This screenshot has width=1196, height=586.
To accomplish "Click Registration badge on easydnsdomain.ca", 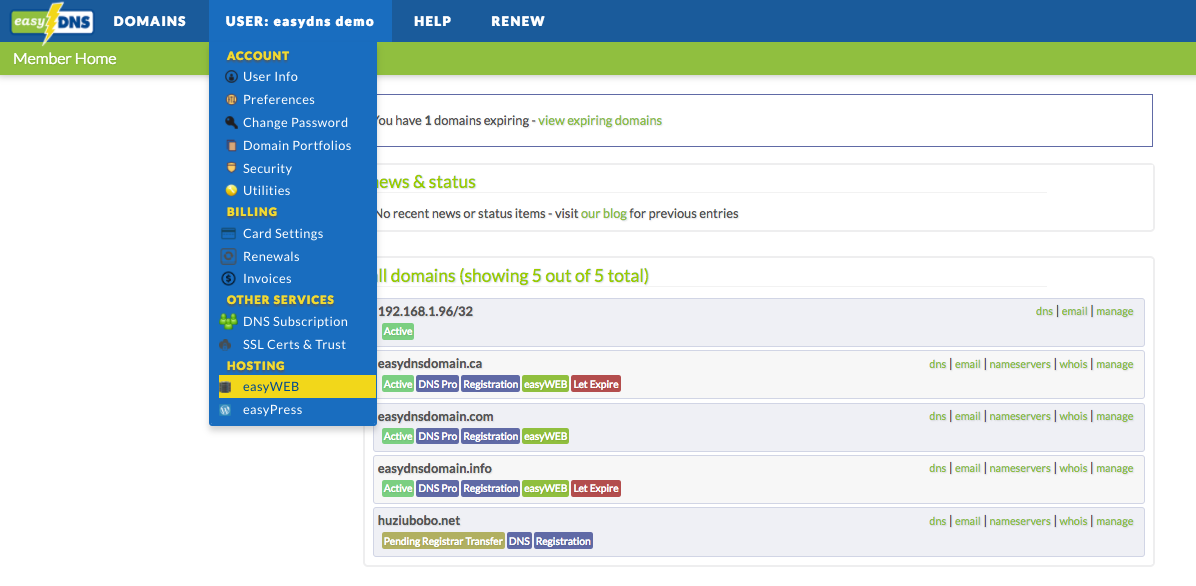I will tap(490, 384).
